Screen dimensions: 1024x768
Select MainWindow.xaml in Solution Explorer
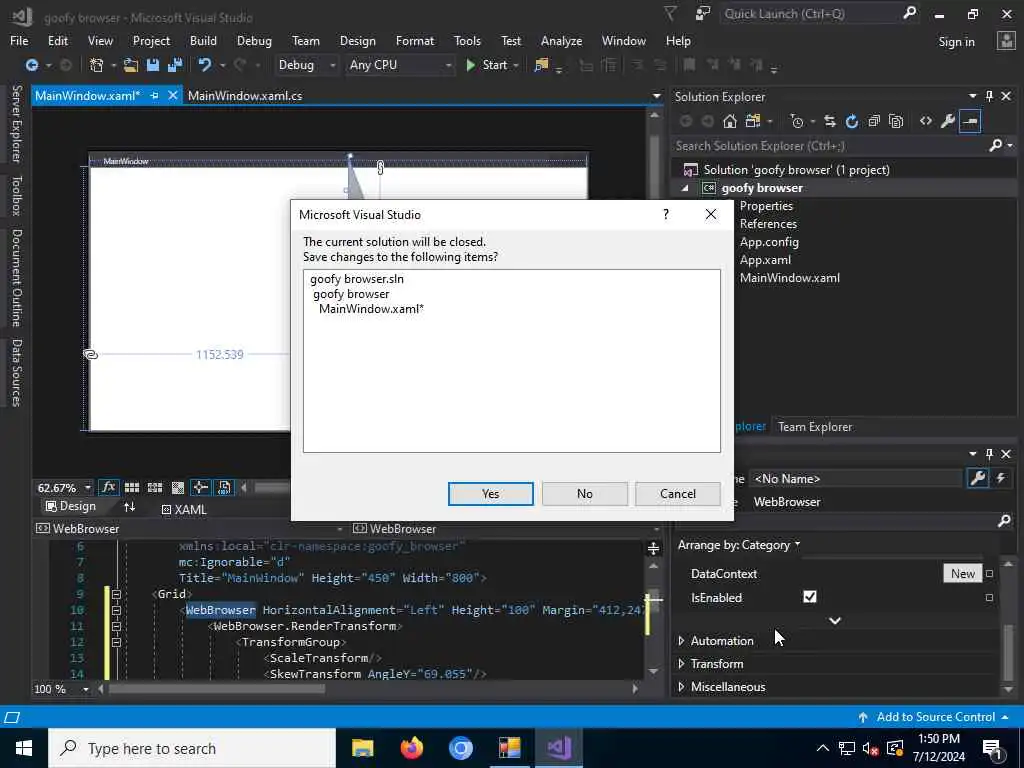click(790, 278)
